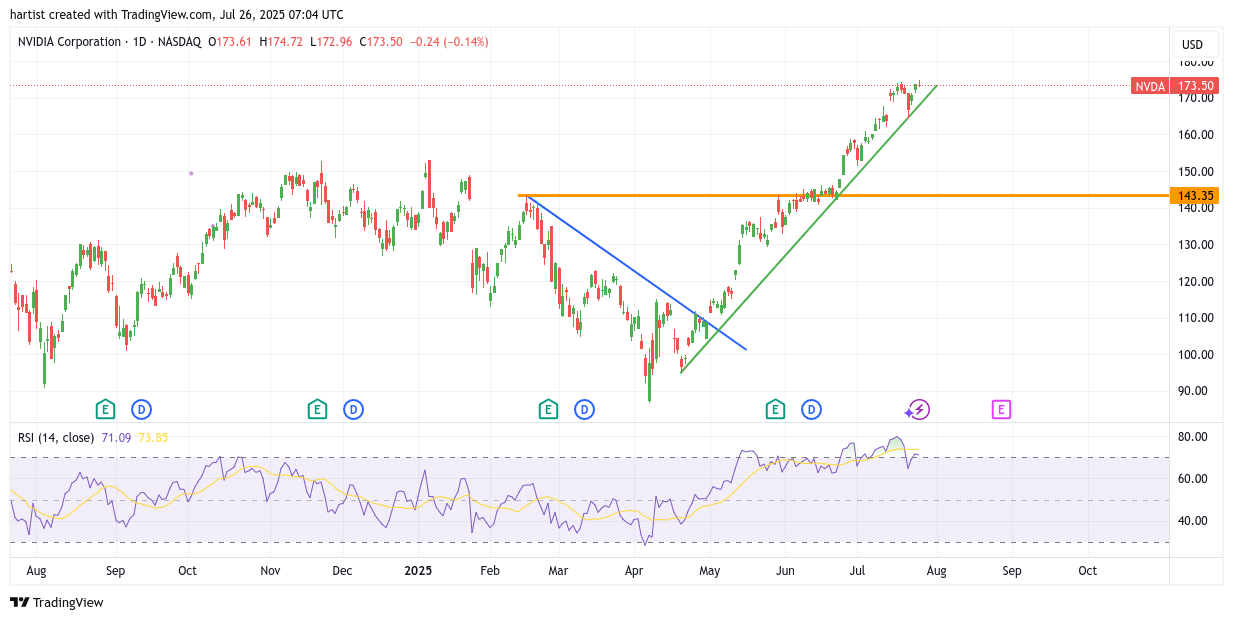Click the RSI 60.00 scale label
The width and height of the screenshot is (1233, 620).
click(x=1193, y=479)
